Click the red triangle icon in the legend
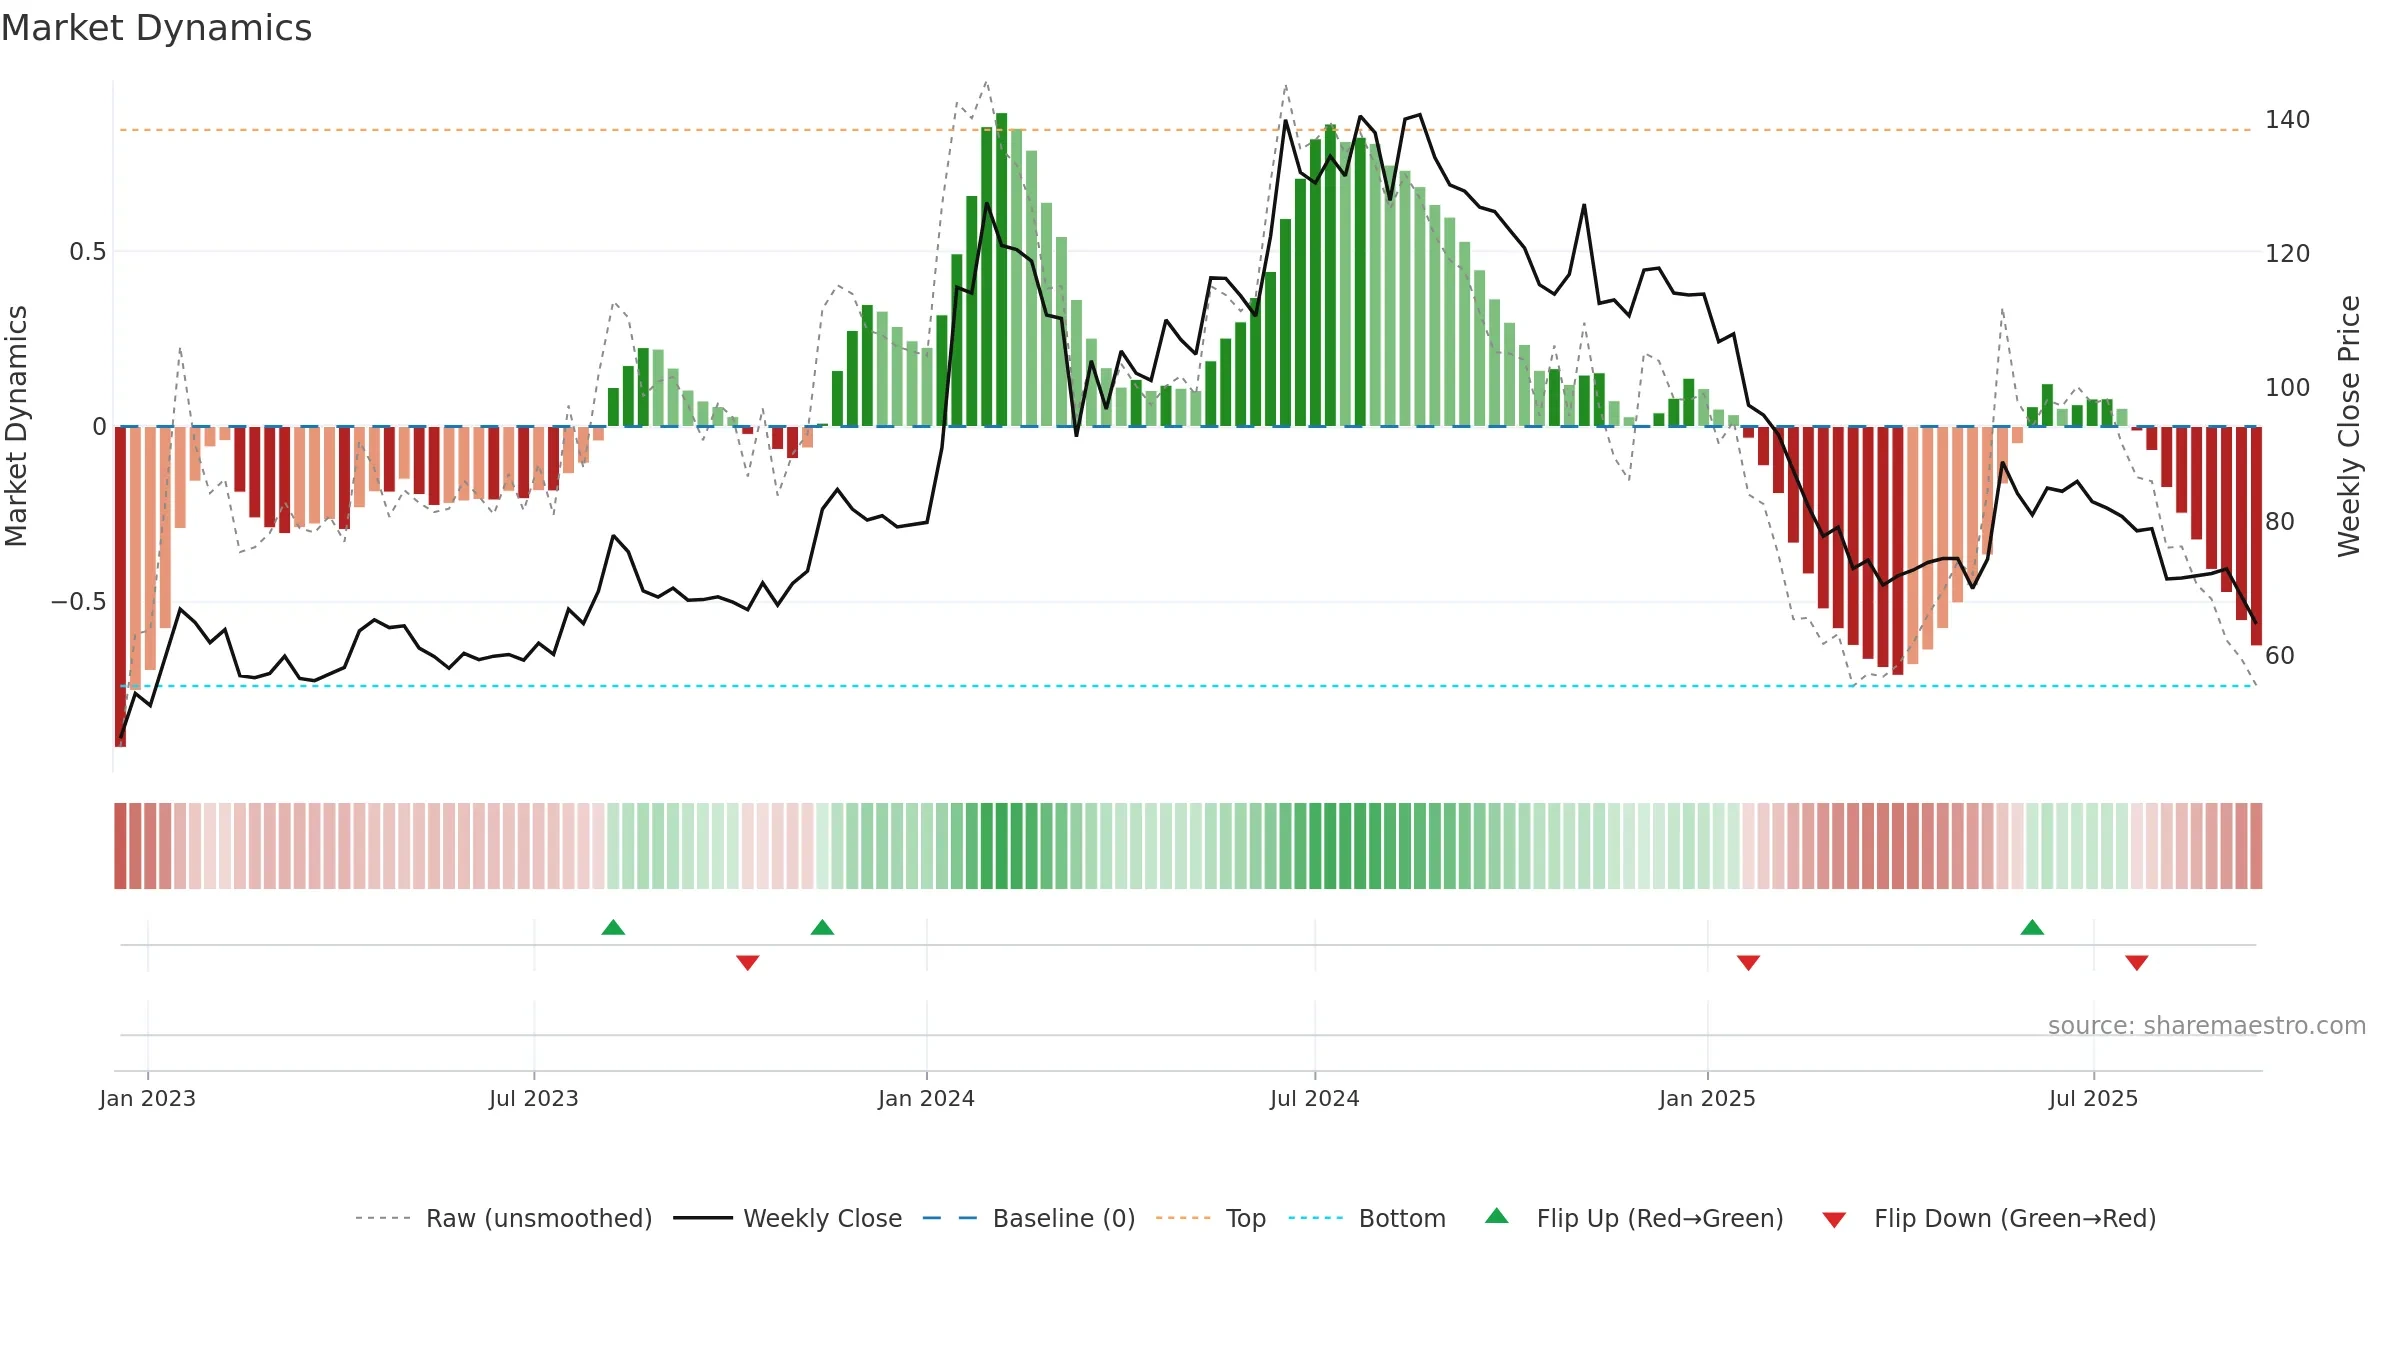Screen dimensions: 2400x1350 pos(1834,1220)
